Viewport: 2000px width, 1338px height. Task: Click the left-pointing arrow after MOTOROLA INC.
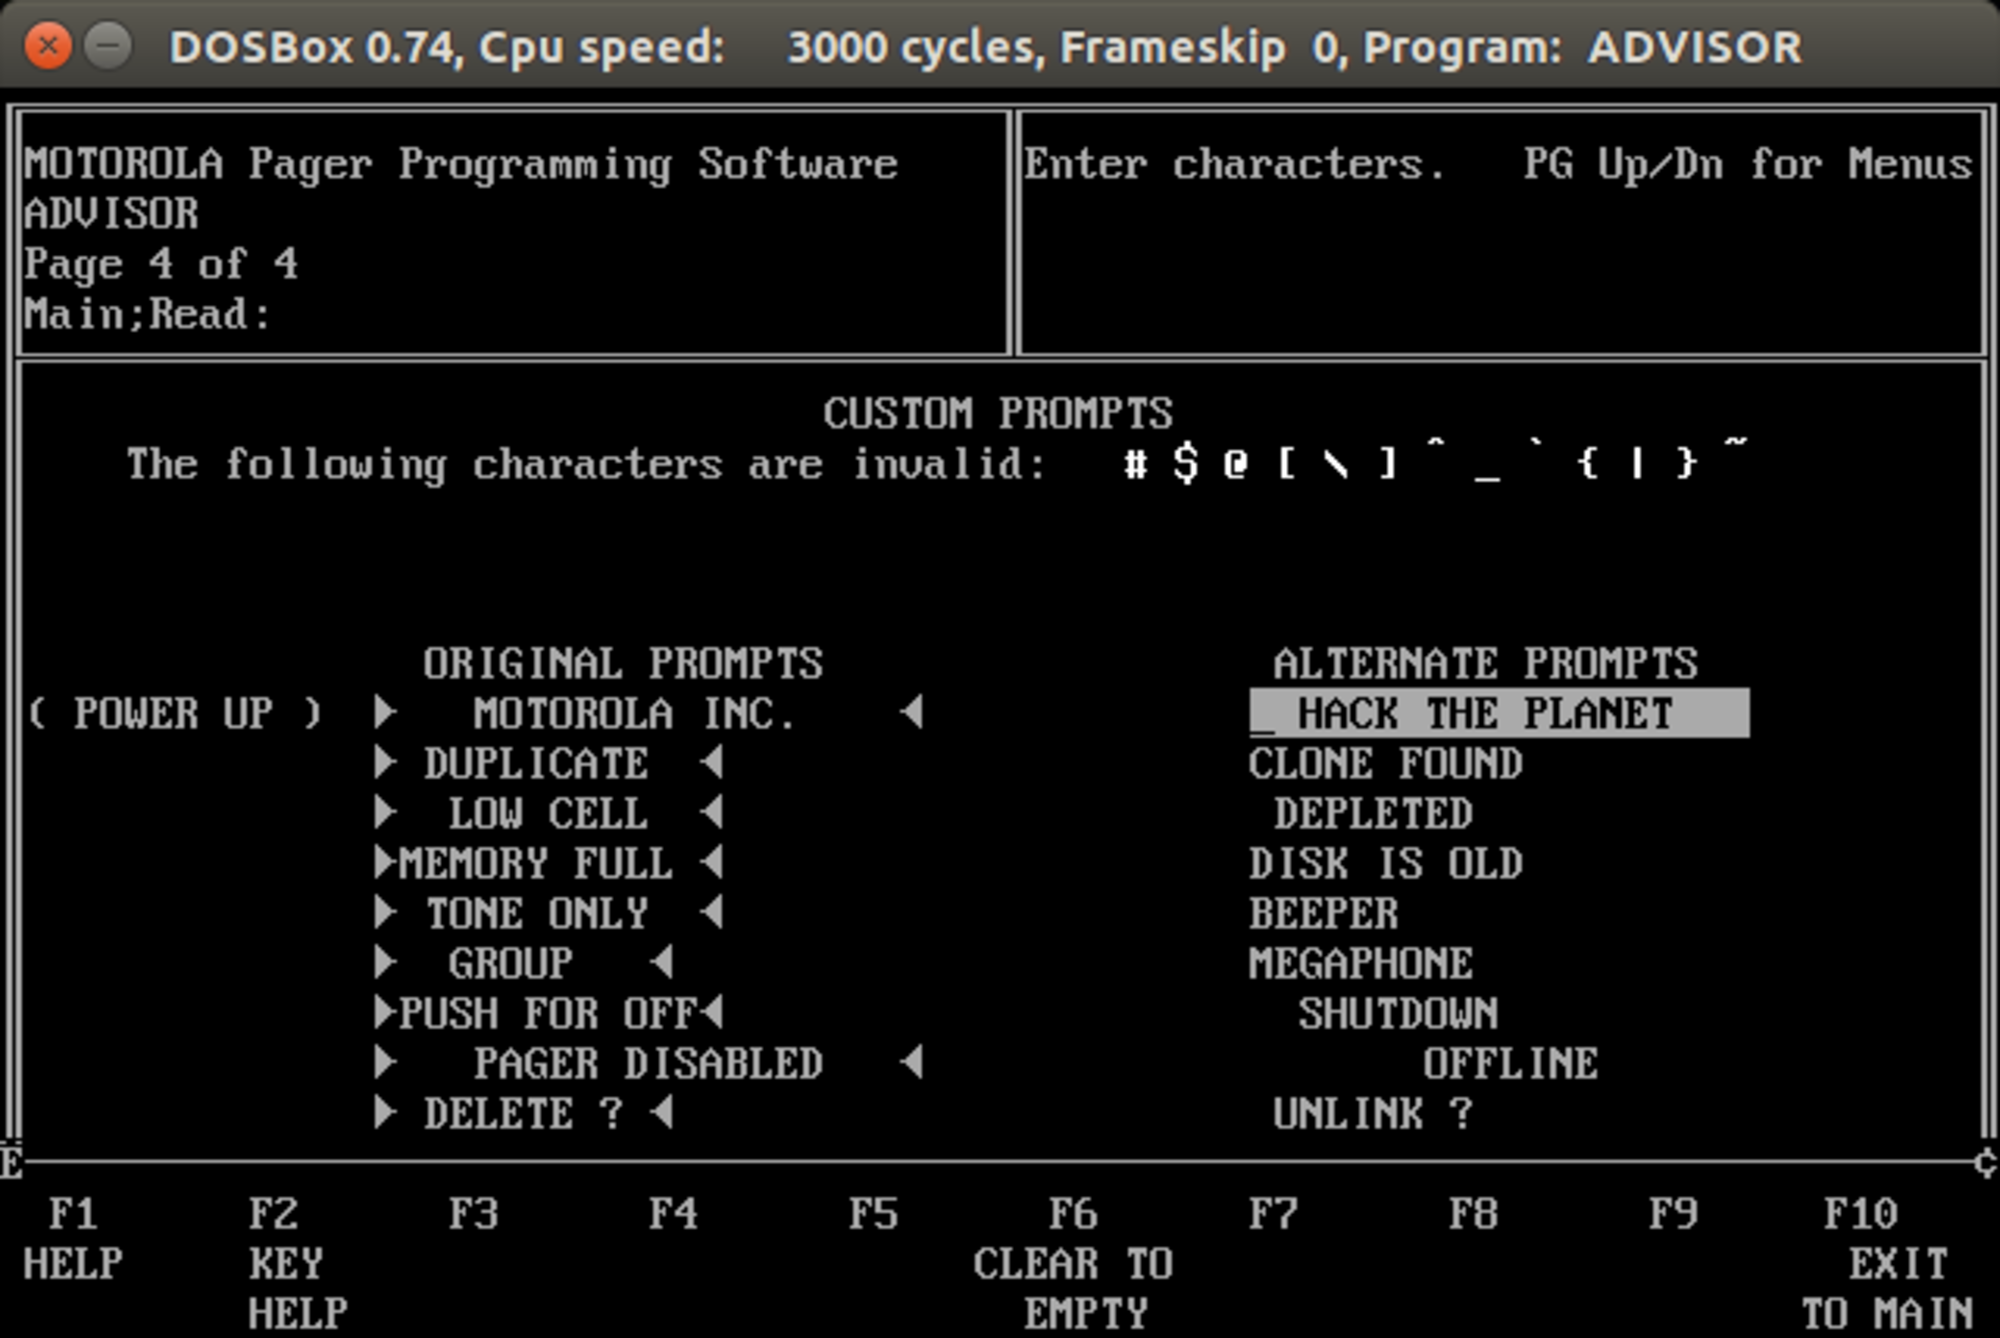tap(911, 713)
